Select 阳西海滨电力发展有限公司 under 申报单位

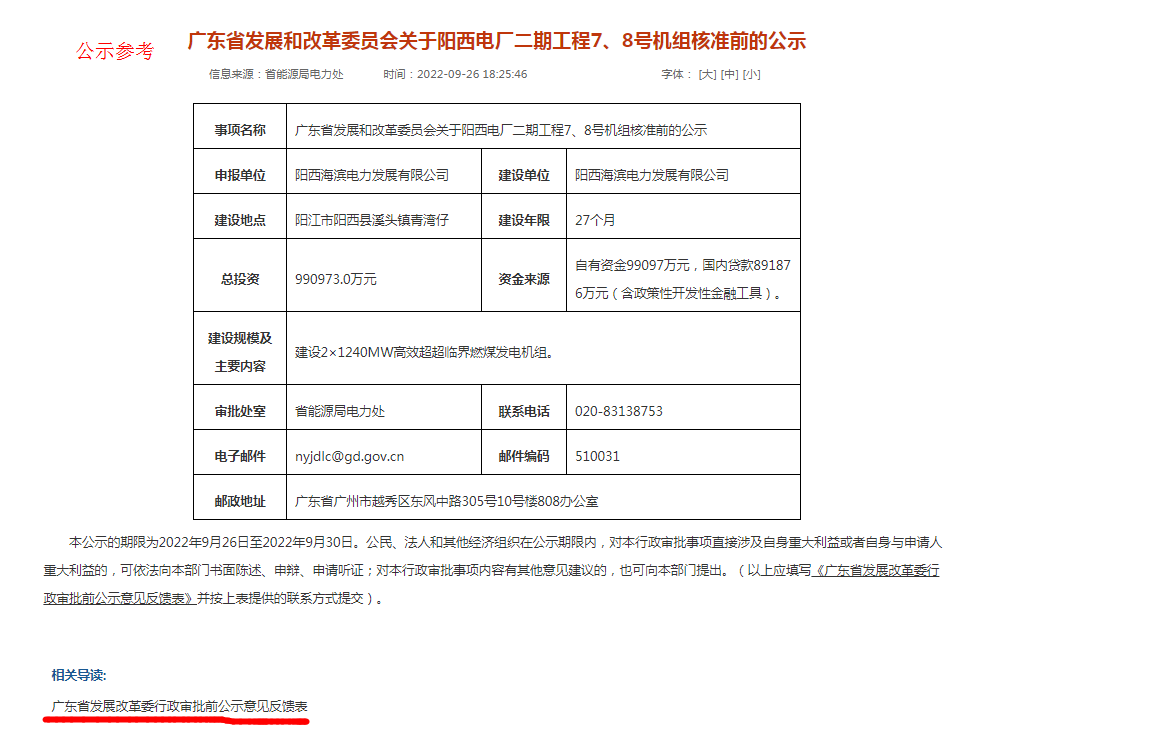click(371, 175)
